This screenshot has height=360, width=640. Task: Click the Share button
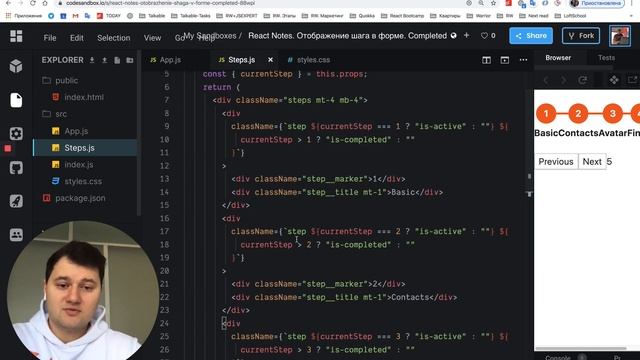point(531,36)
